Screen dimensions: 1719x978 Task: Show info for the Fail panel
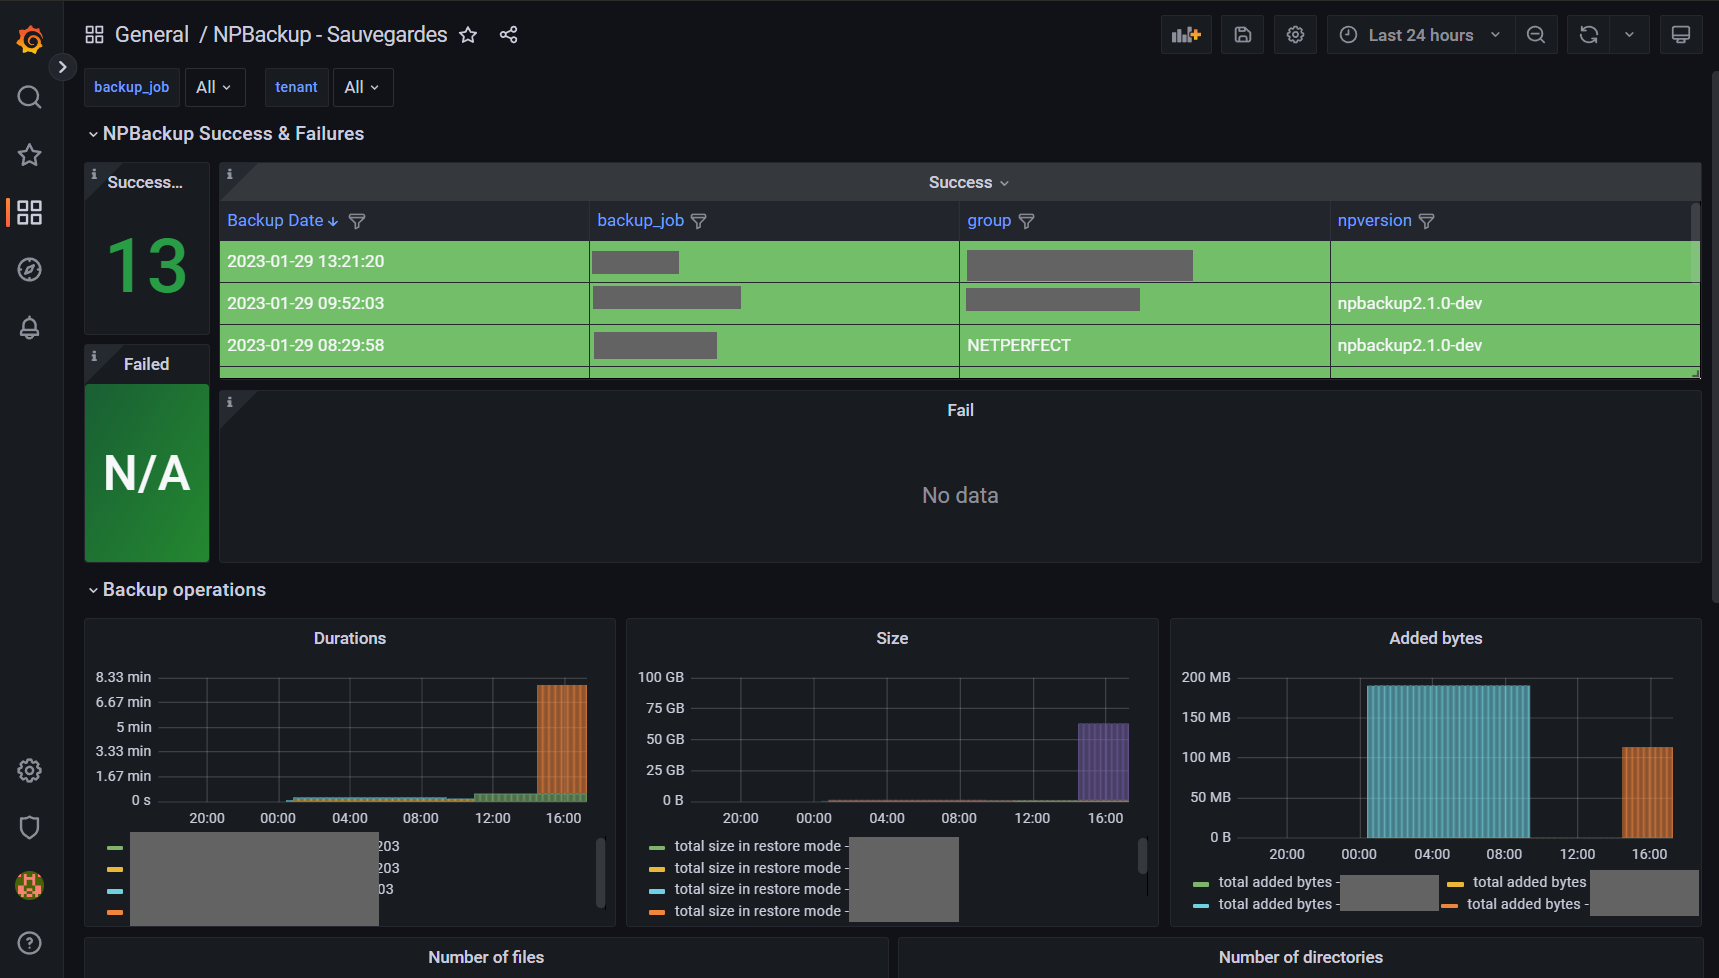(230, 402)
